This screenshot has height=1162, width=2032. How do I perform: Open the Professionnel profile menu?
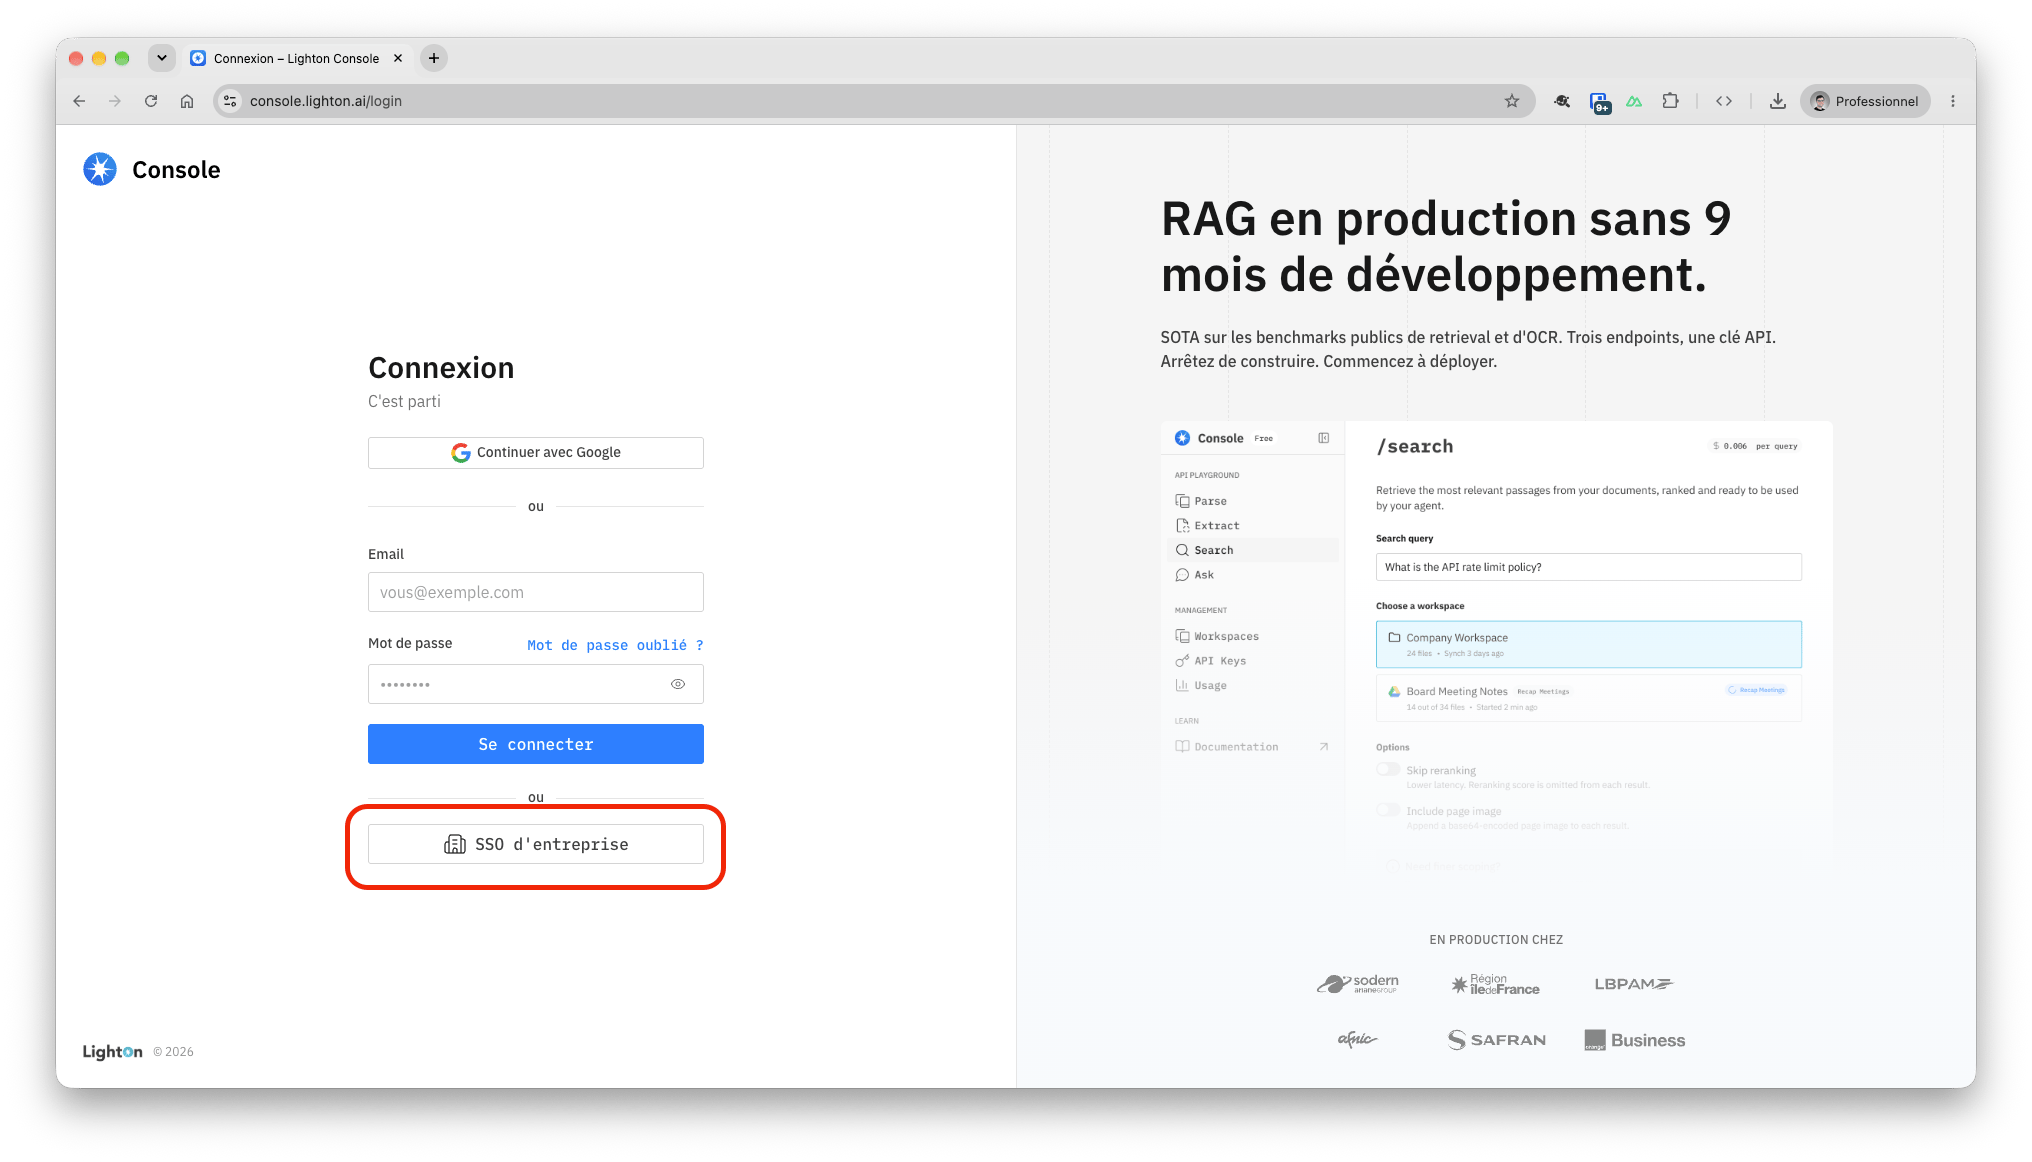click(x=1865, y=101)
